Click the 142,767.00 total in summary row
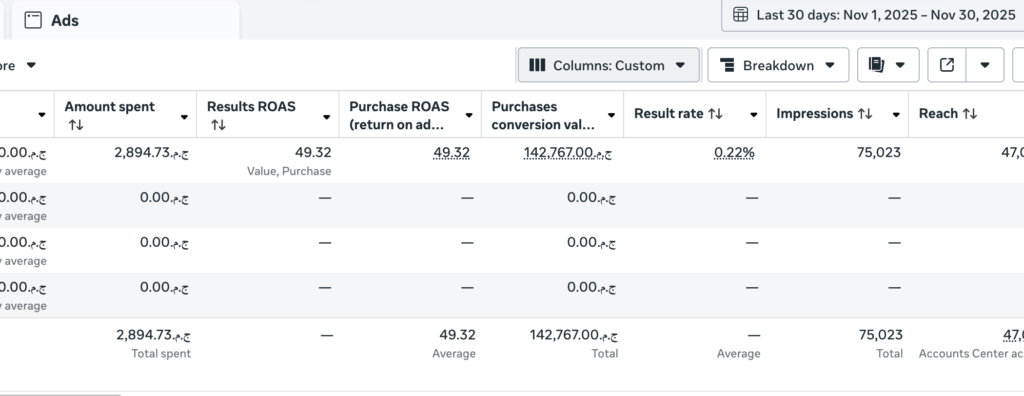1024x396 pixels. coord(573,335)
